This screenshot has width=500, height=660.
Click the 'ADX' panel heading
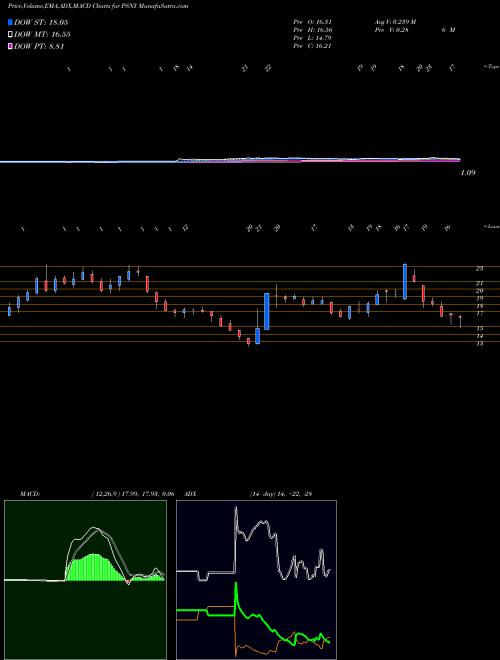coord(190,494)
